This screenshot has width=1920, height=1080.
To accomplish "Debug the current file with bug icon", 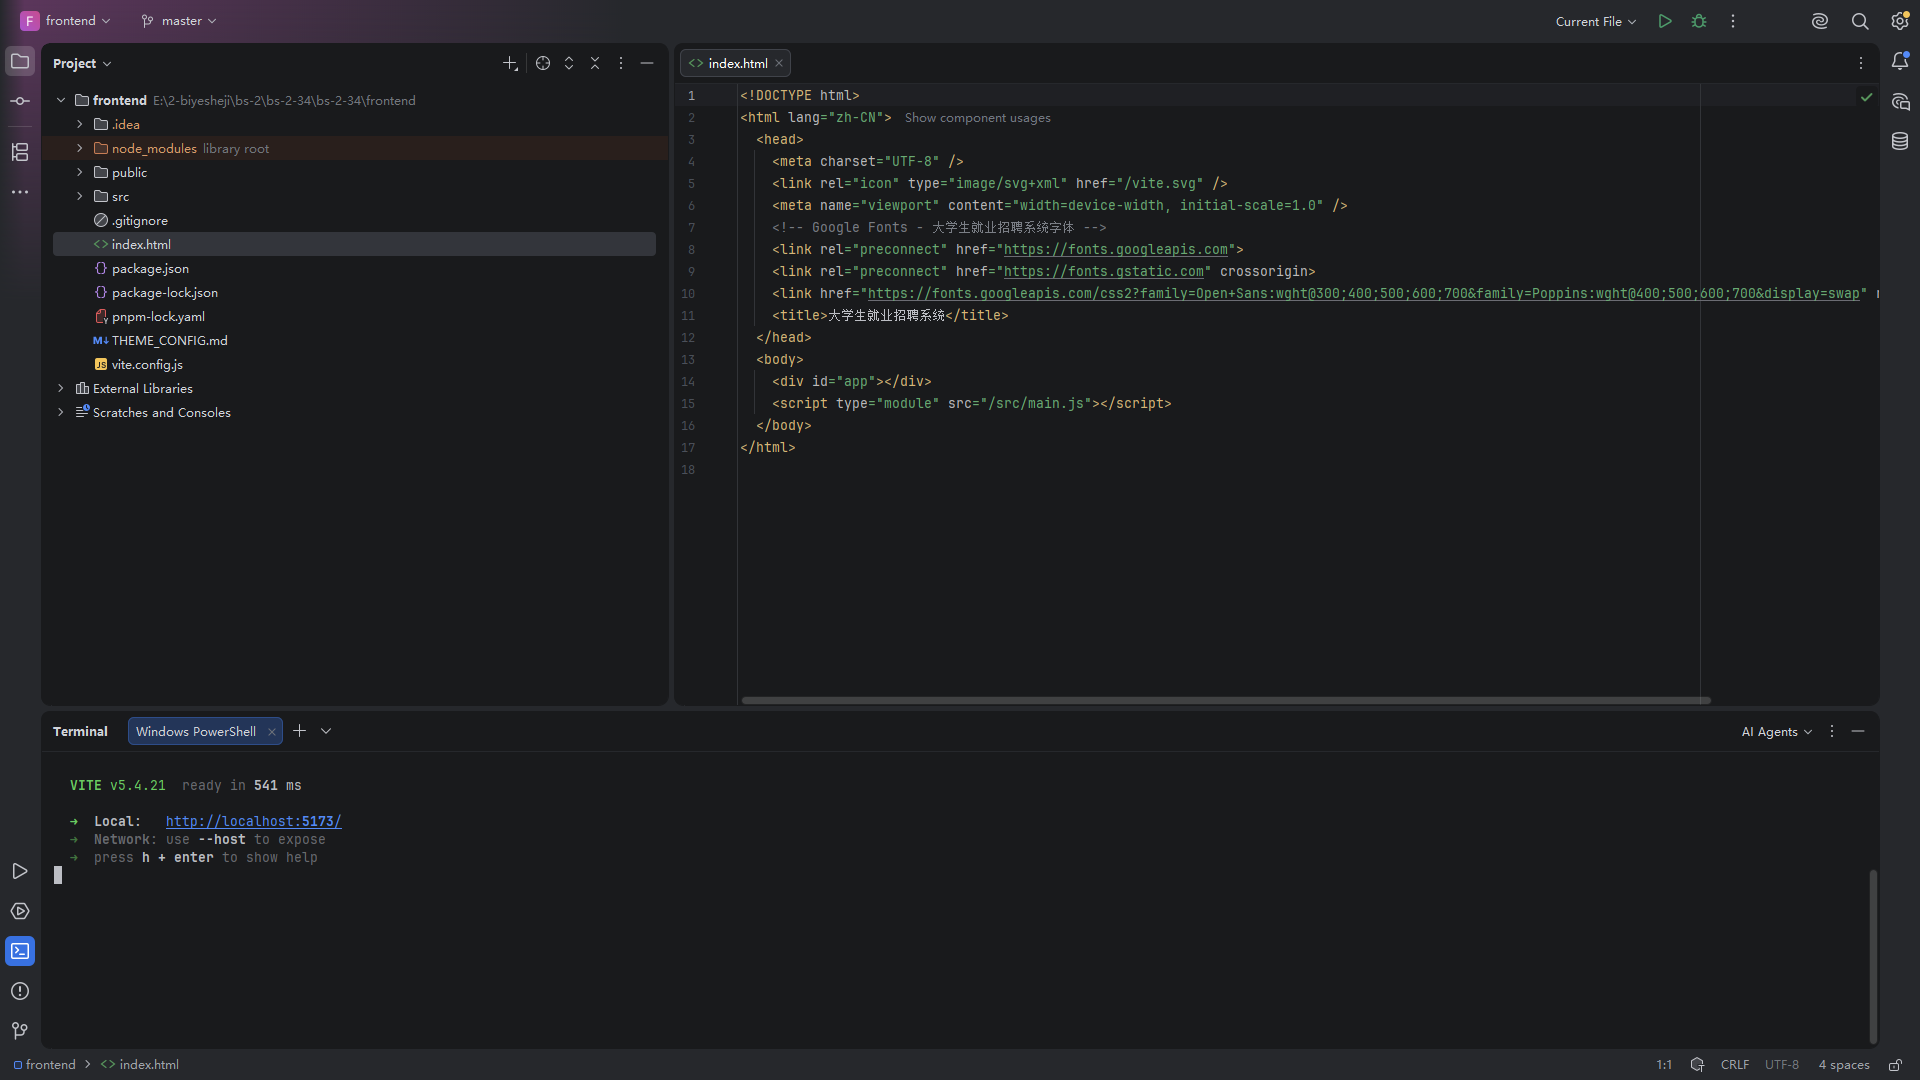I will click(1699, 21).
